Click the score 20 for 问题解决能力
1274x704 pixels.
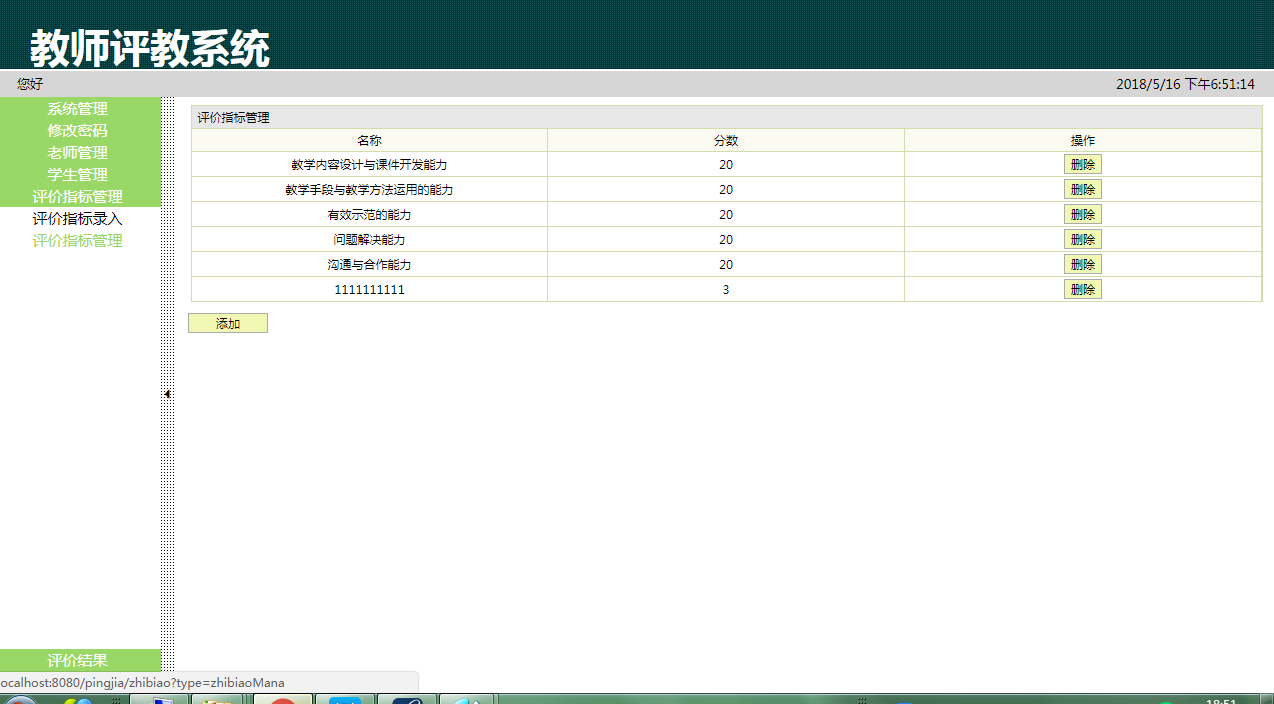(726, 240)
